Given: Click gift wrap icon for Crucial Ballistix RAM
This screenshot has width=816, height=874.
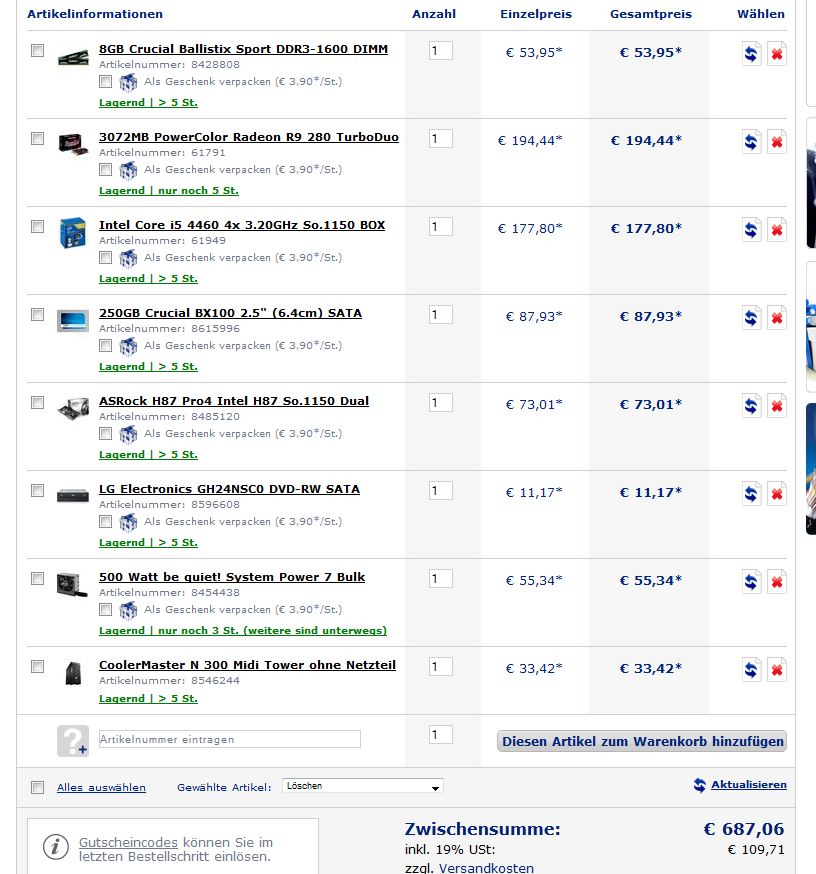Looking at the screenshot, I should point(128,82).
